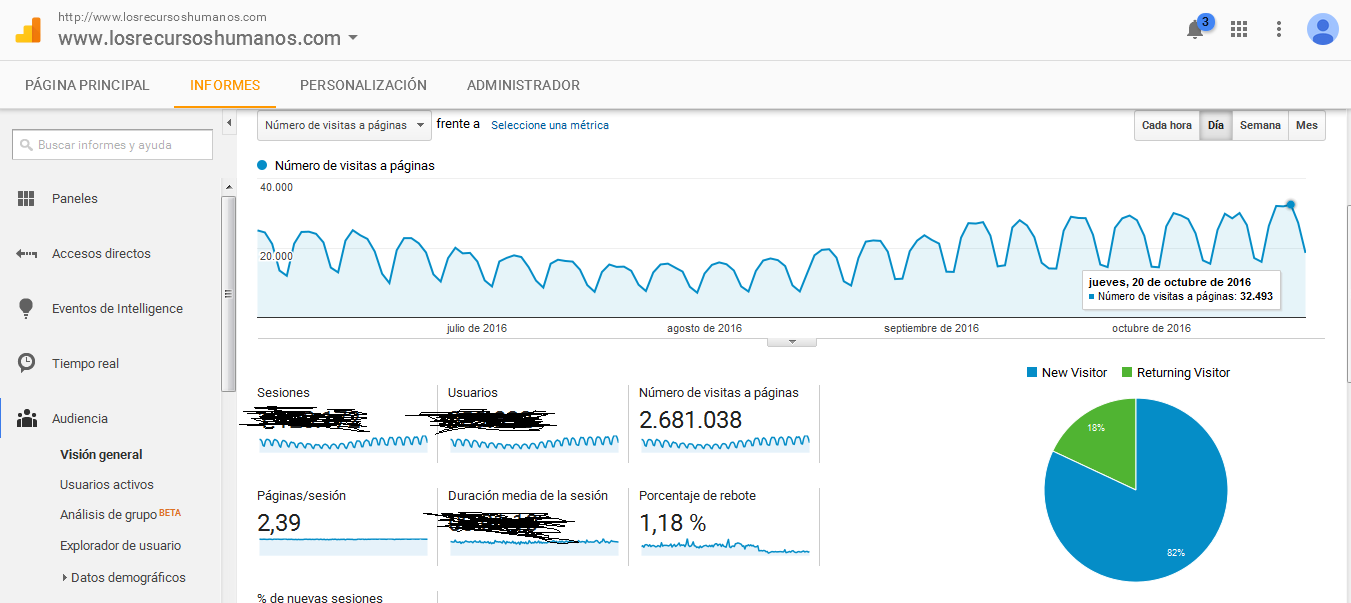Open Tiempo real in the sidebar

pyautogui.click(x=85, y=363)
